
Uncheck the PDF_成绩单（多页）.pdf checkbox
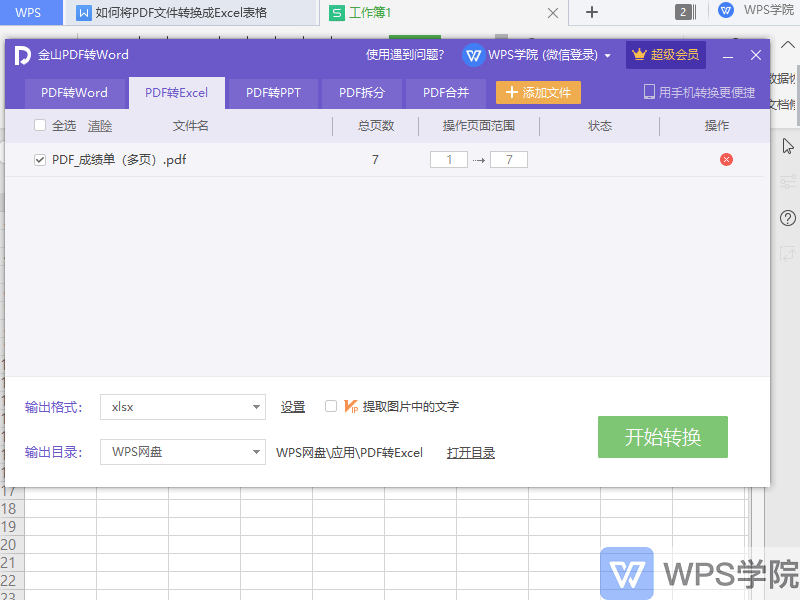40,160
